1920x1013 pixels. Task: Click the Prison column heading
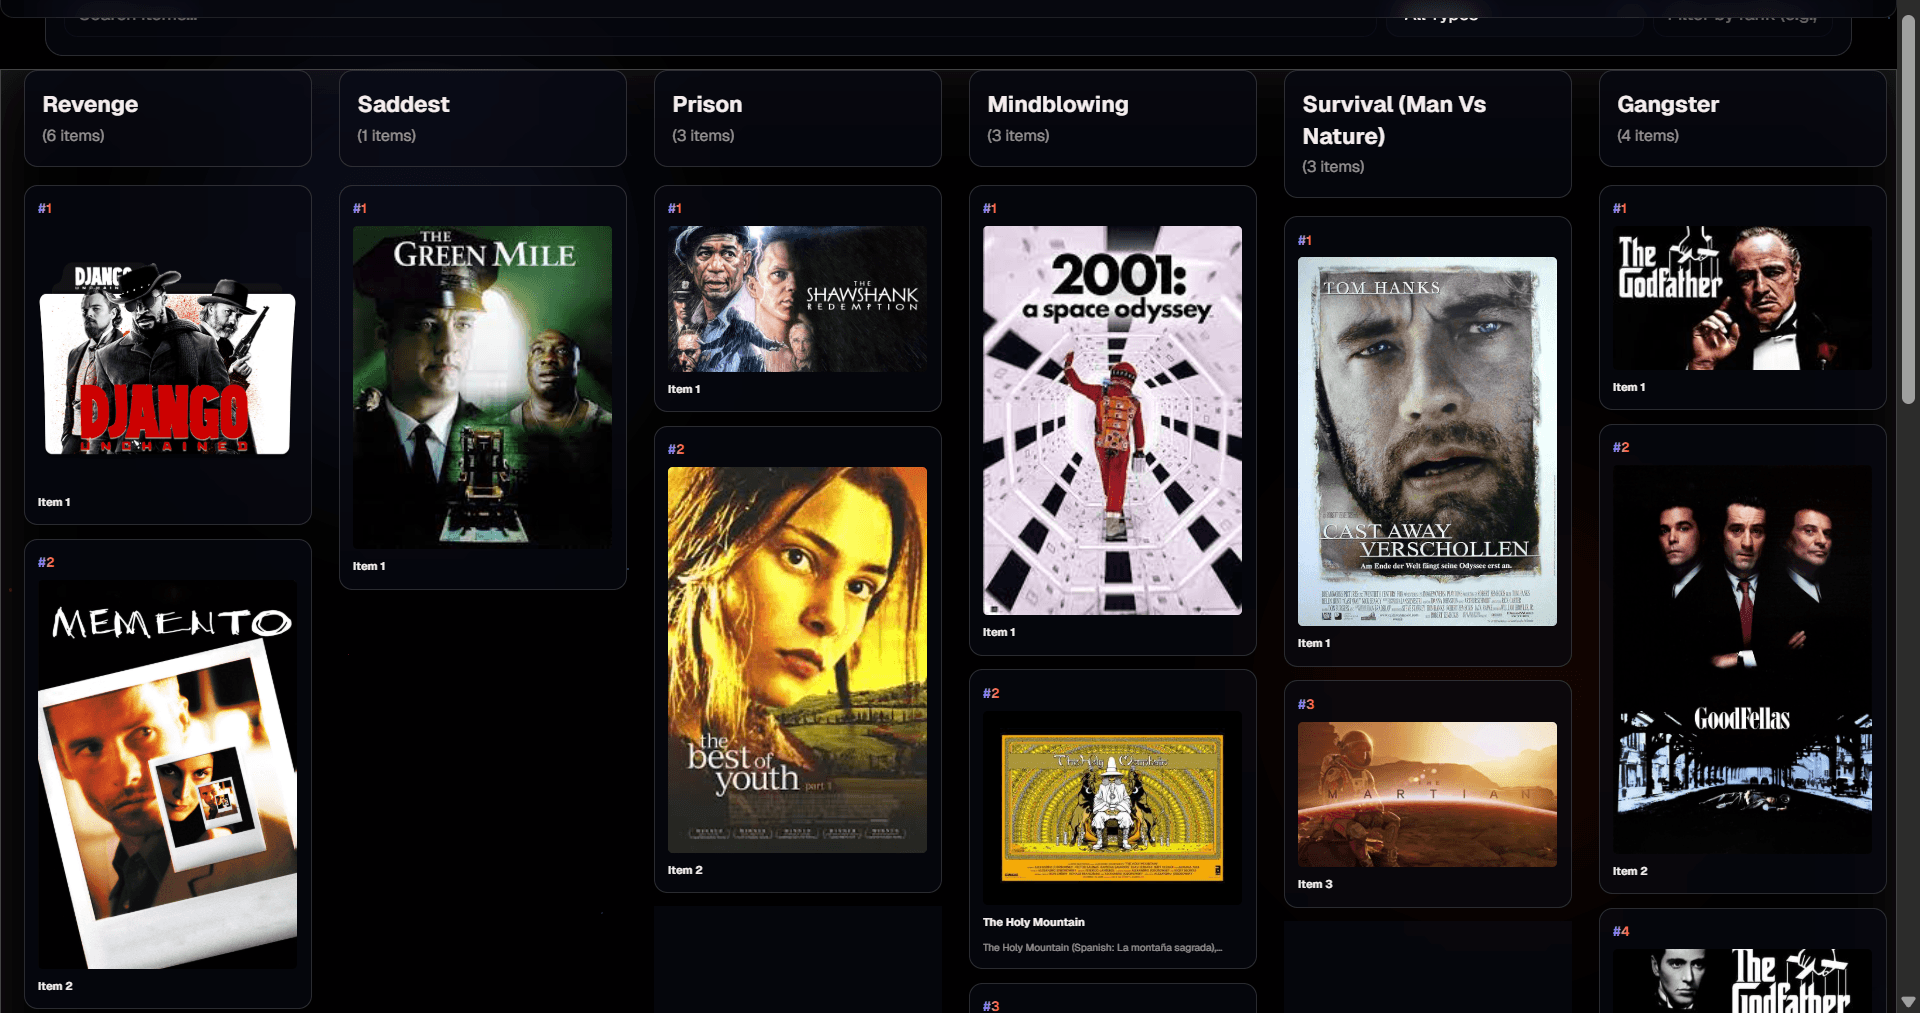point(707,104)
